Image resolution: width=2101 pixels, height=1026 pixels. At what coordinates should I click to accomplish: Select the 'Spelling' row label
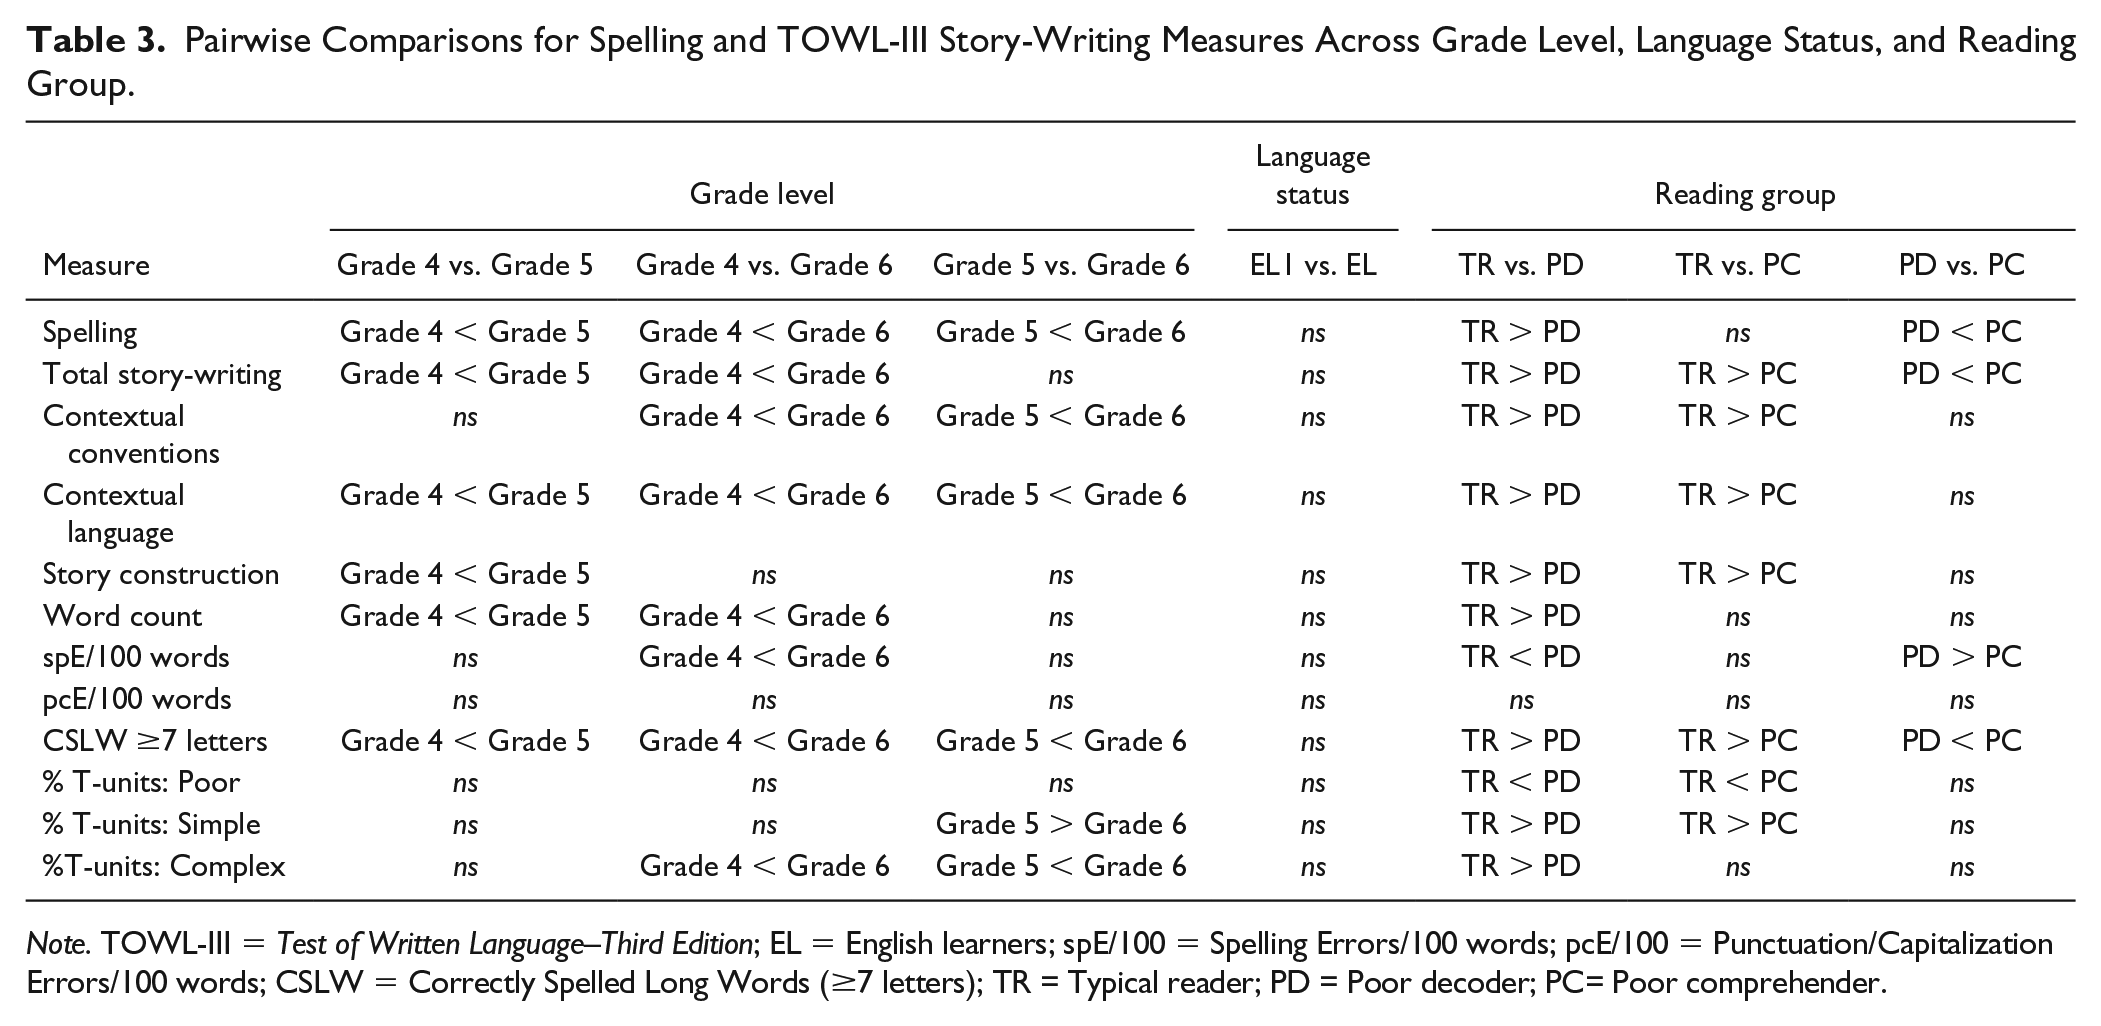(90, 332)
